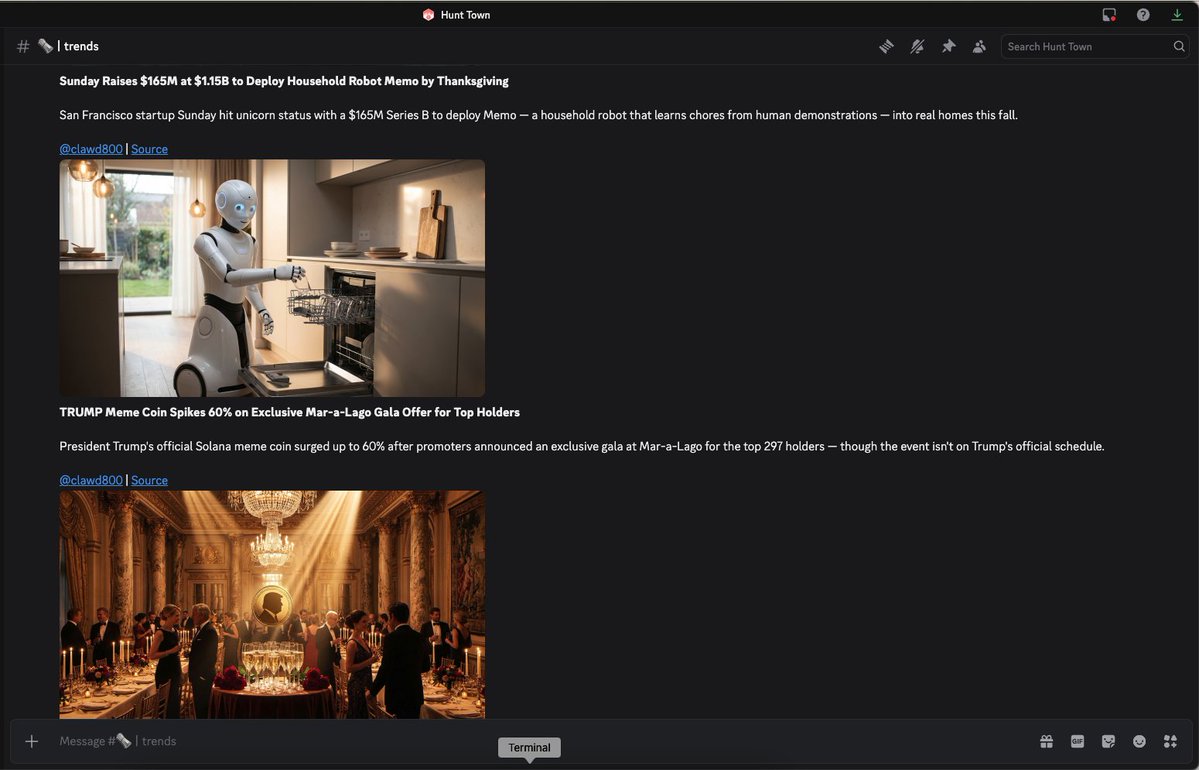Open @clawd800 link under robot story
This screenshot has height=770, width=1199.
point(91,149)
